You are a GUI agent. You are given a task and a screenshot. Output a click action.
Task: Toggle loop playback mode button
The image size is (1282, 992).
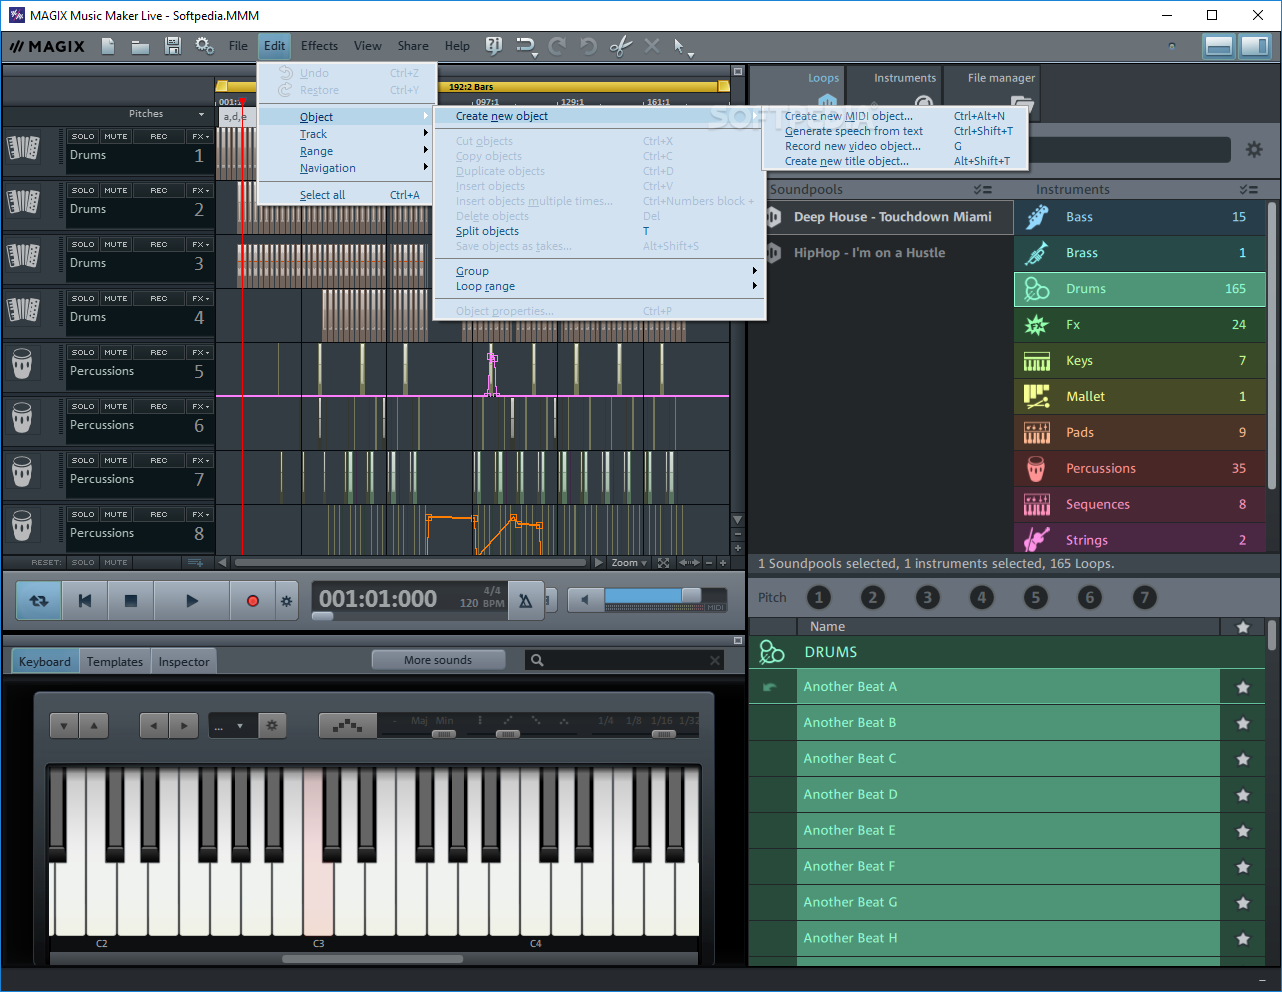click(x=39, y=601)
